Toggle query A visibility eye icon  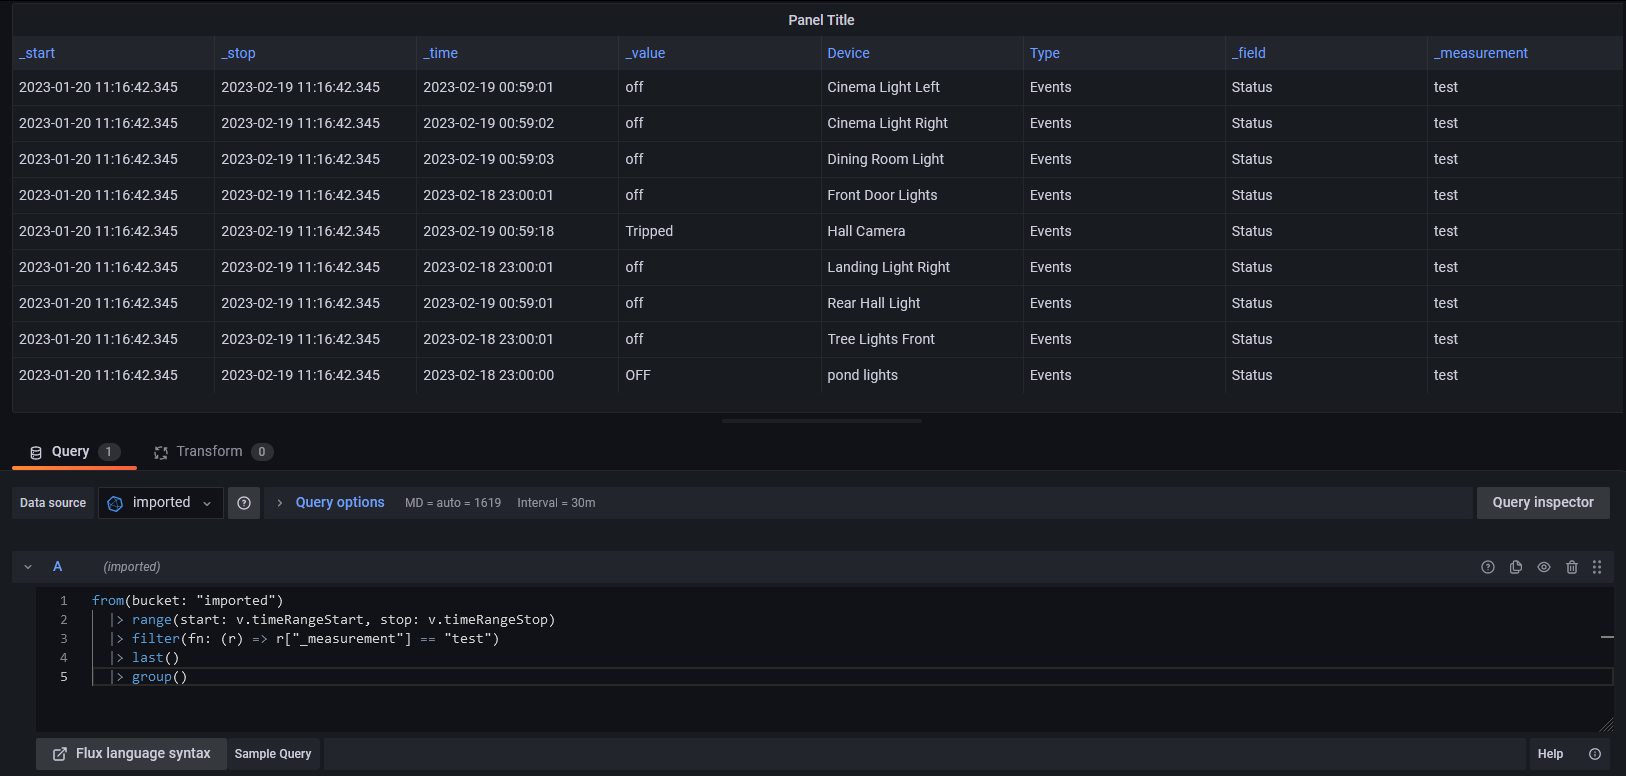pos(1544,567)
